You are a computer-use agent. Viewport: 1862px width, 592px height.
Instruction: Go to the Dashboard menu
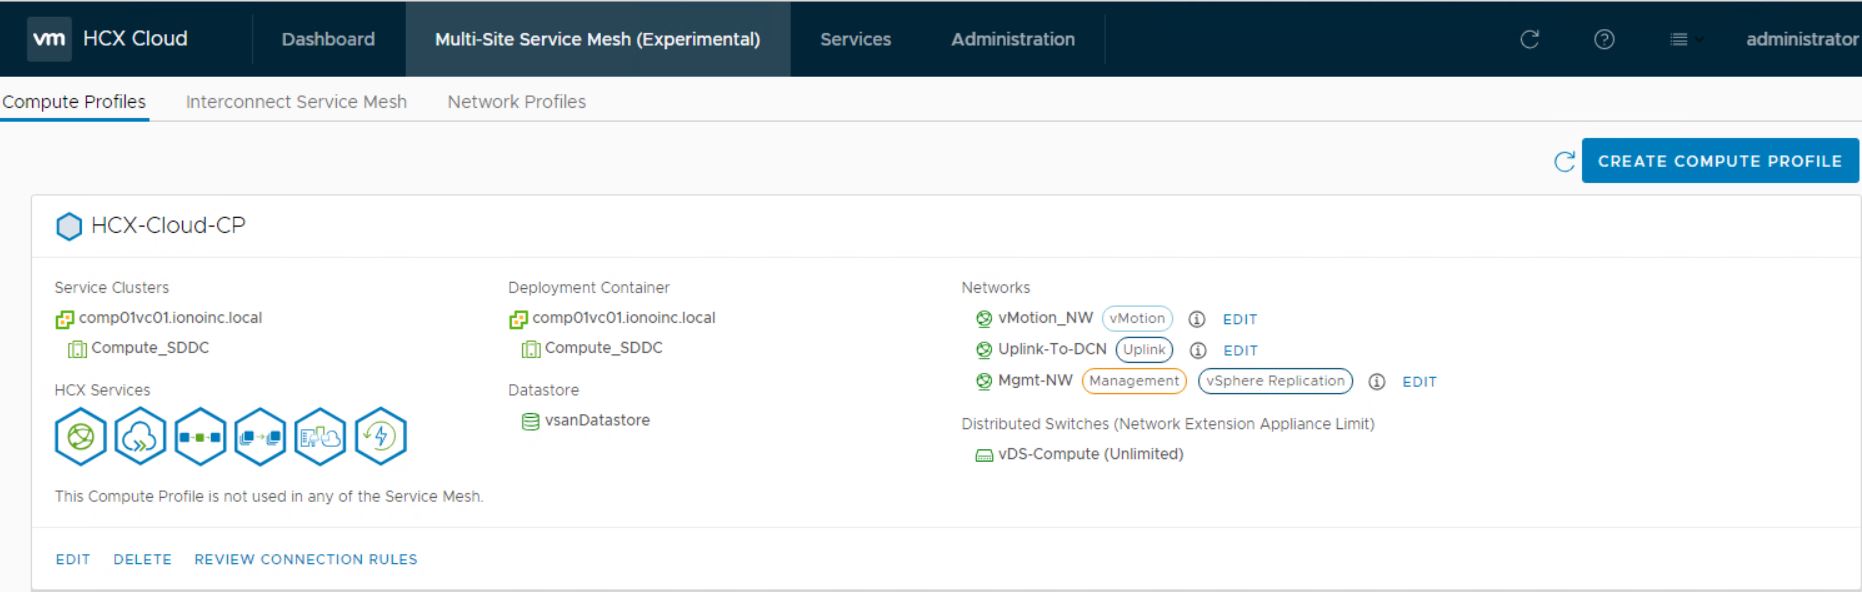pyautogui.click(x=328, y=39)
